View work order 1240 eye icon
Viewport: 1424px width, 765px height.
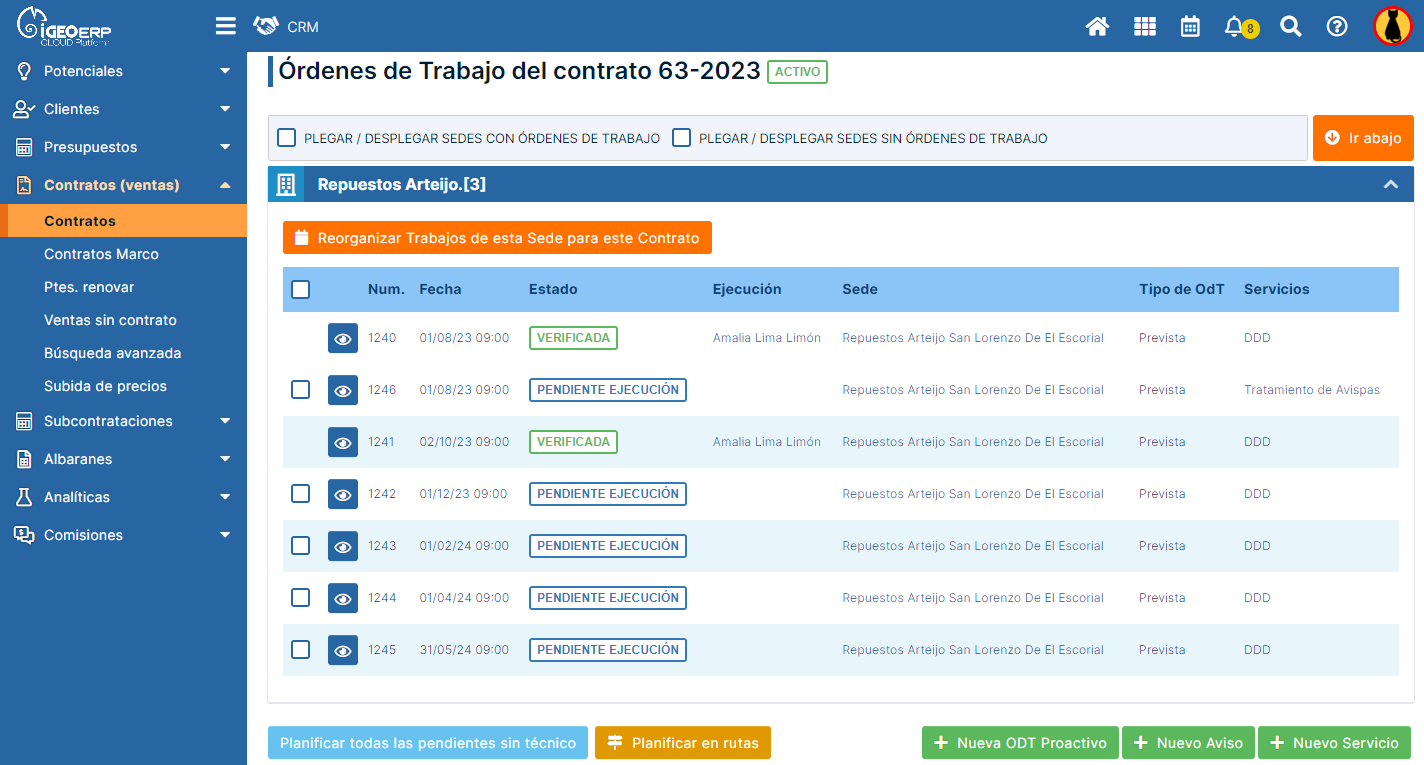[343, 338]
